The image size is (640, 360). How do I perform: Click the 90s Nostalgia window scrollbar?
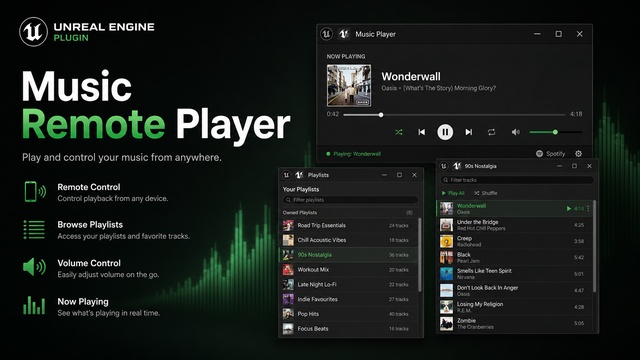(594, 246)
